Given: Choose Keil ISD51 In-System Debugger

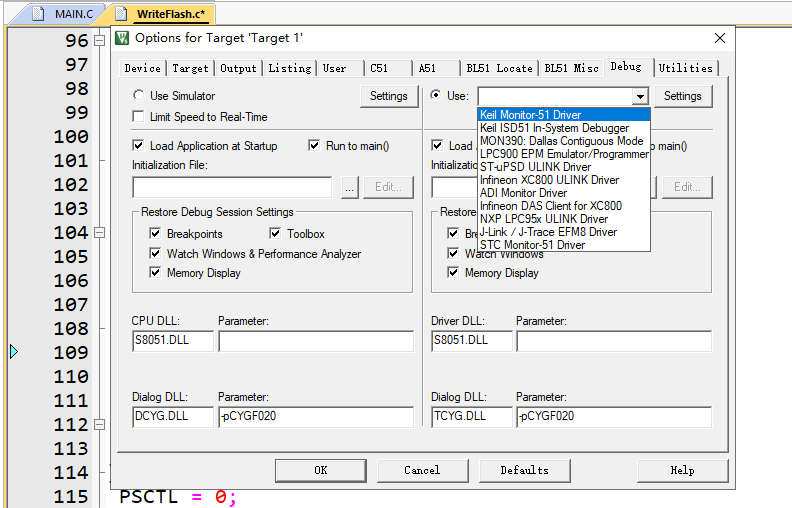Looking at the screenshot, I should (x=564, y=128).
